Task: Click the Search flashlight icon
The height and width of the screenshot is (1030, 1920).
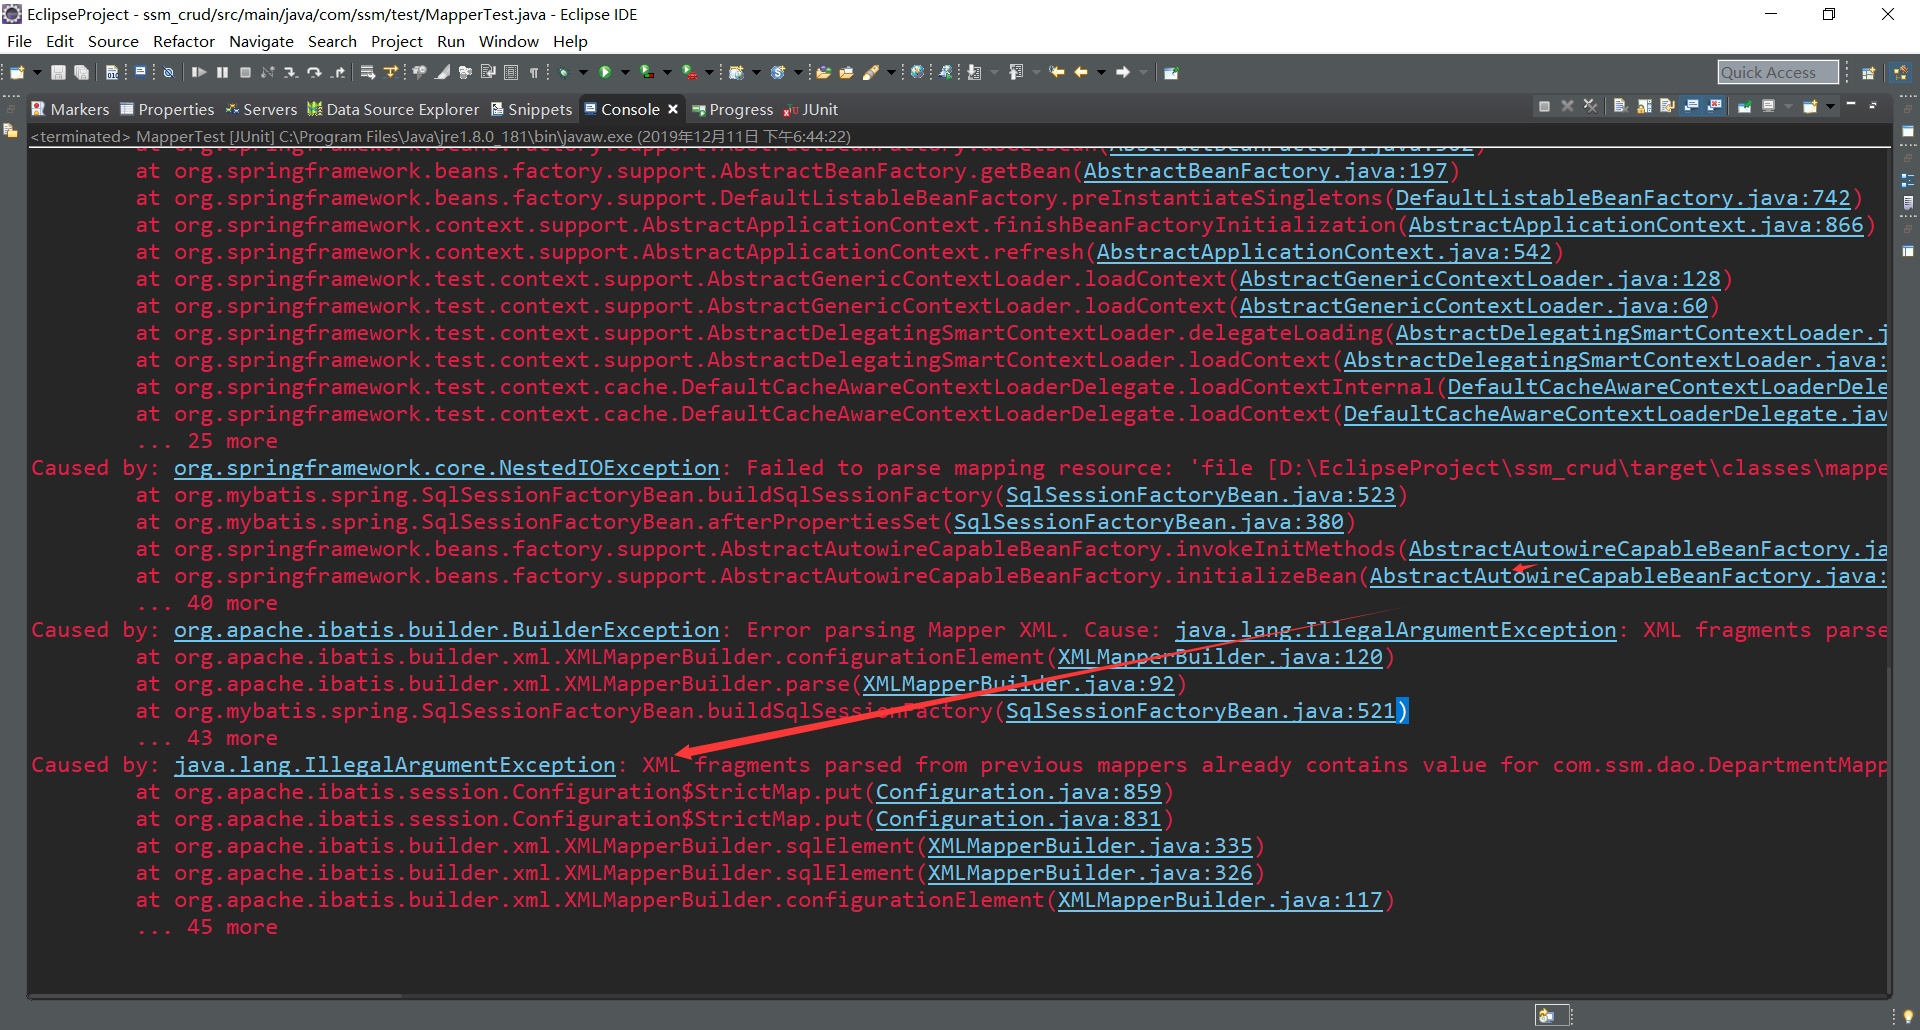Action: click(x=871, y=72)
